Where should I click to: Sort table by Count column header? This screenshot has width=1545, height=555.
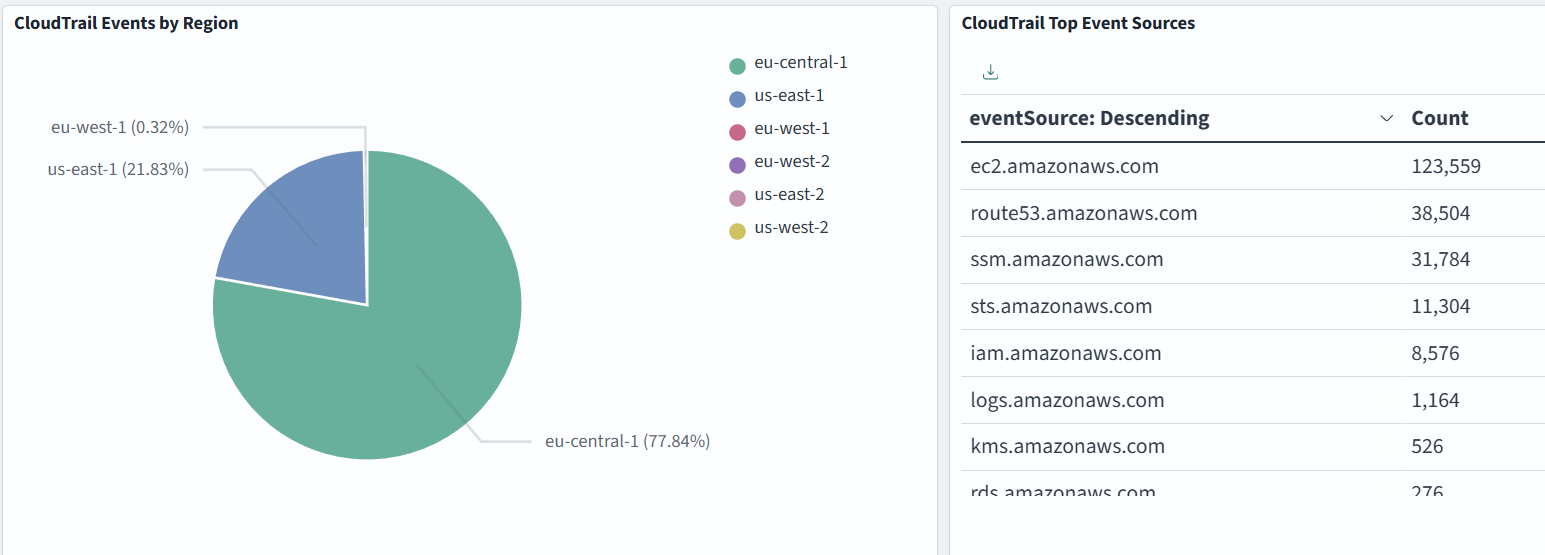[1439, 119]
